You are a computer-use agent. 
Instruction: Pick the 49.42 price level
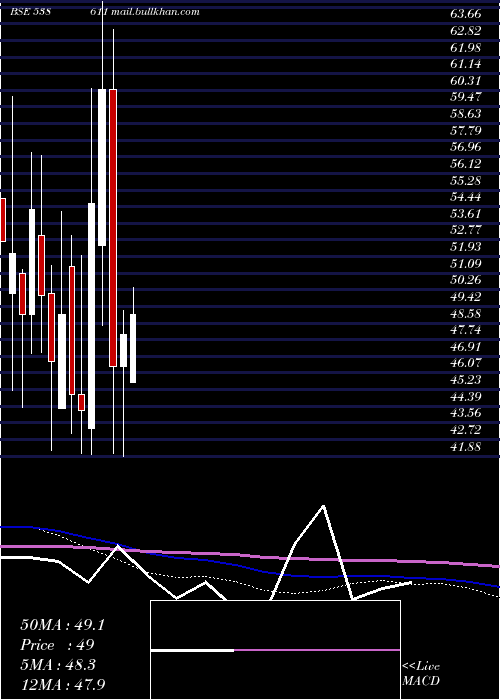[x=466, y=296]
